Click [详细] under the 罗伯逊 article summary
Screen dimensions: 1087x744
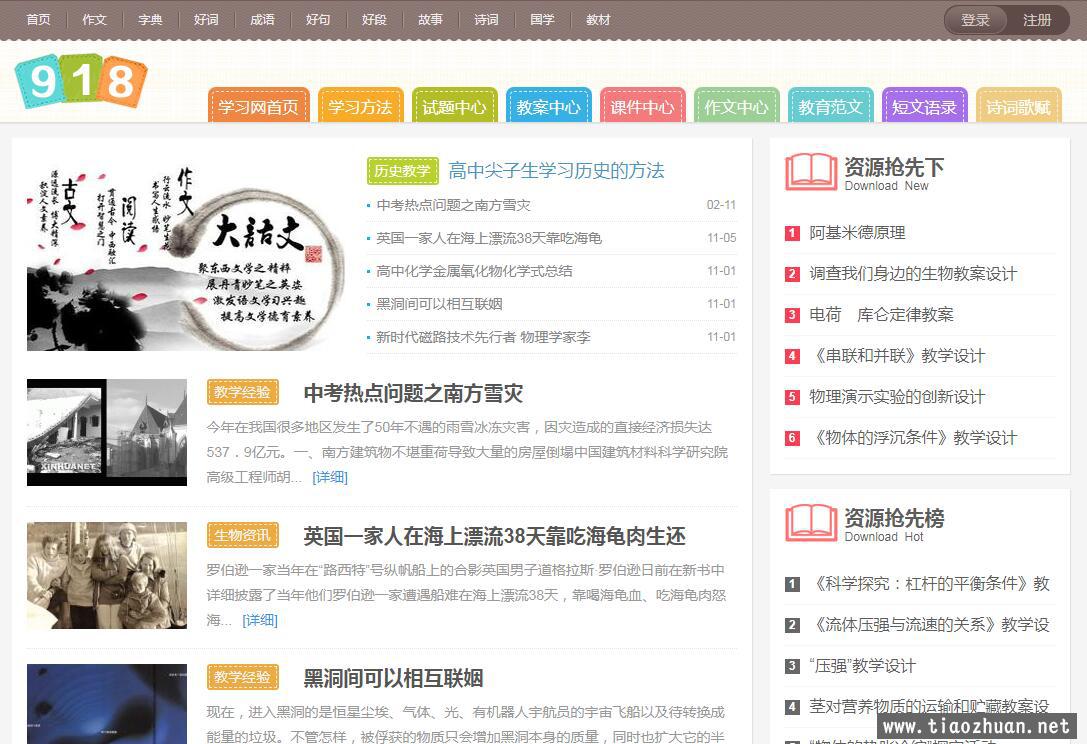(x=260, y=620)
